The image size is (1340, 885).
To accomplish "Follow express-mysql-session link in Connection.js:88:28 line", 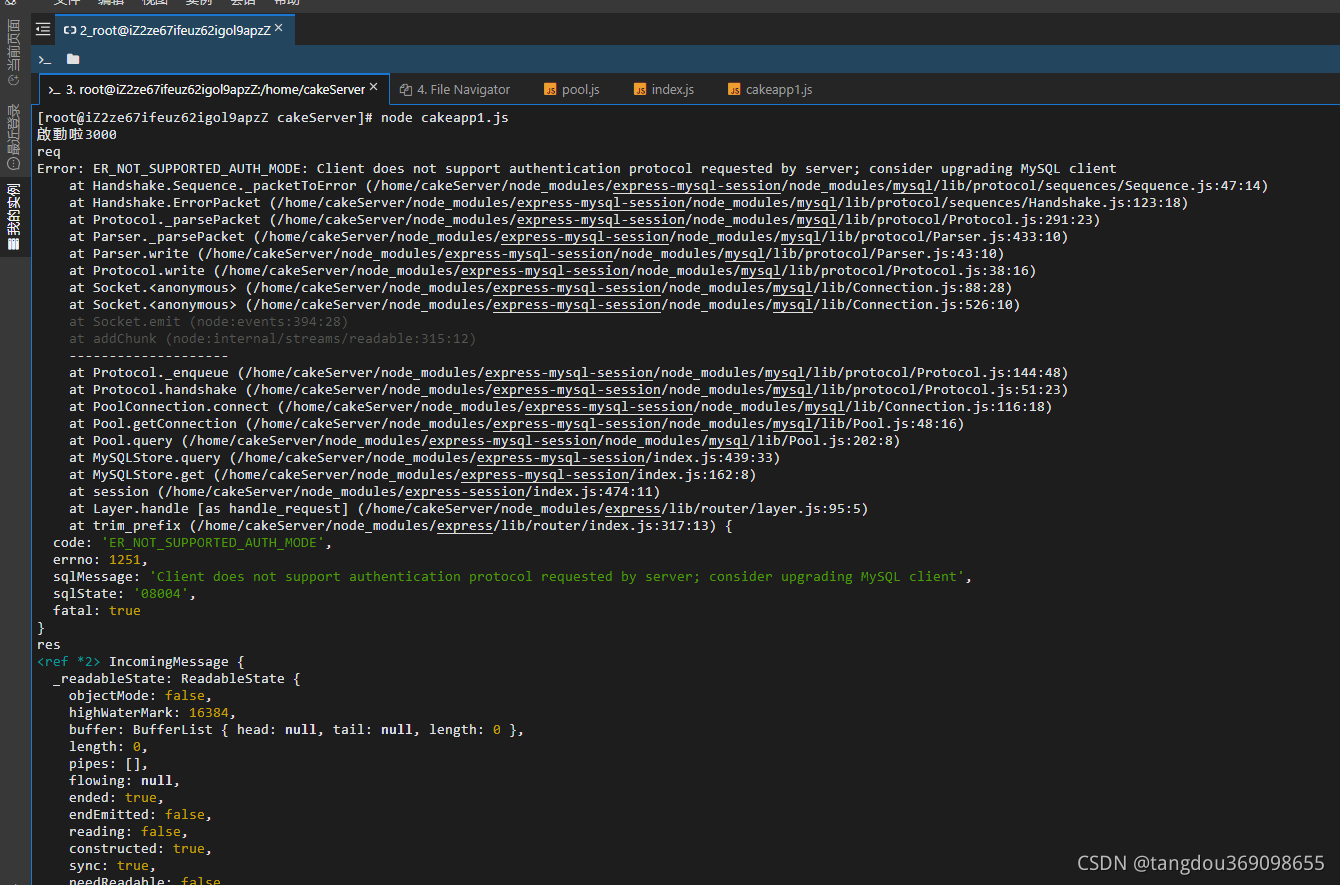I will point(577,288).
